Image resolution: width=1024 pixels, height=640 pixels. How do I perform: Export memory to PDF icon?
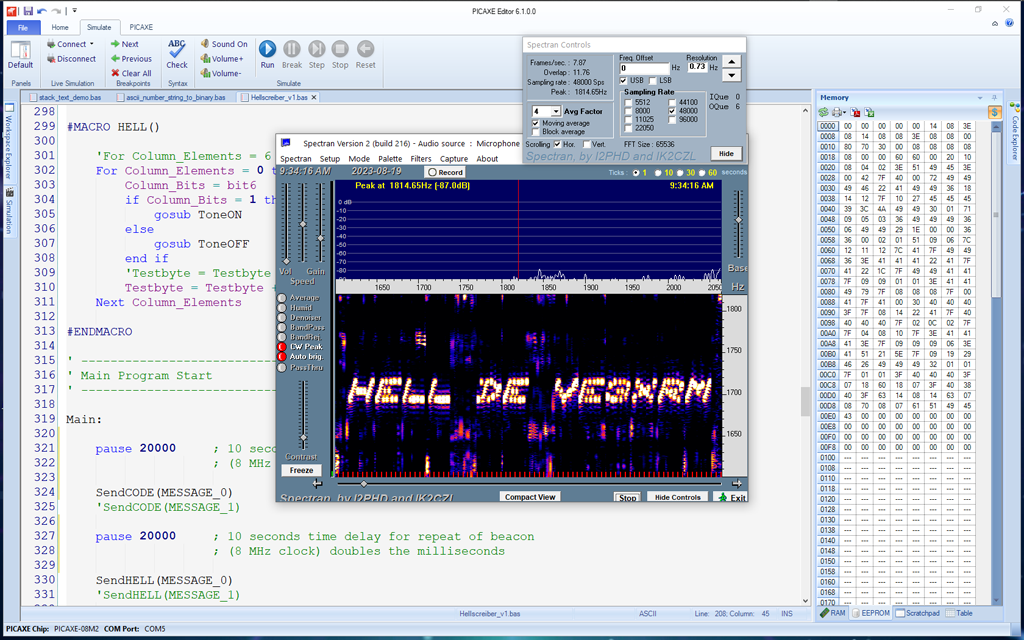856,112
